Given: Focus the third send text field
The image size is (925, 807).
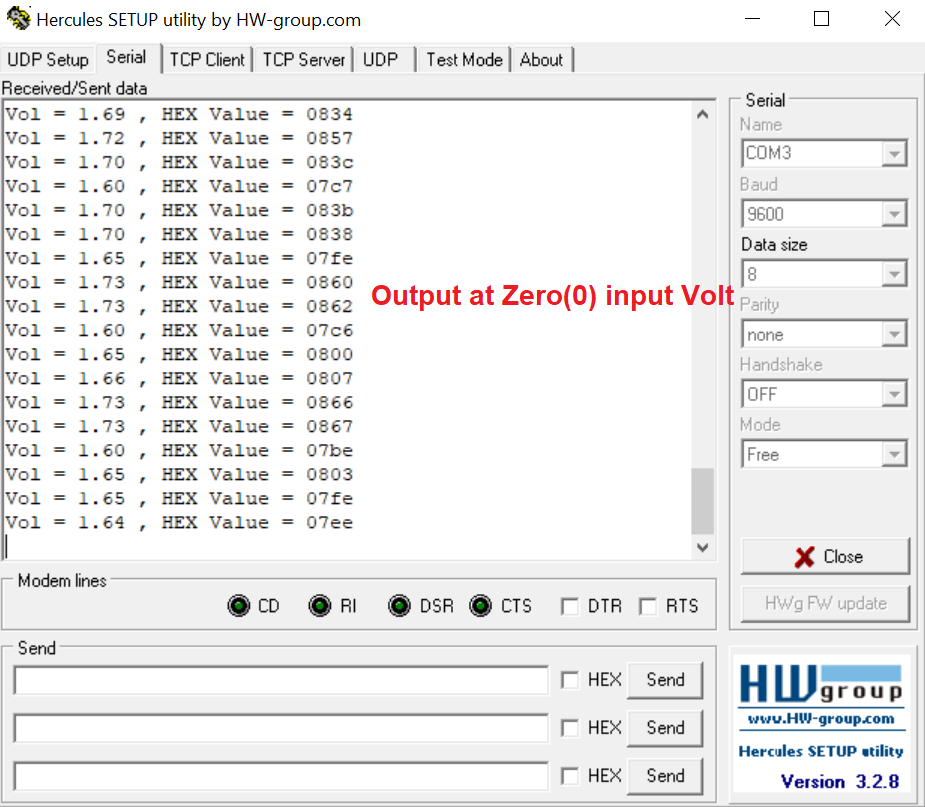Looking at the screenshot, I should click(x=281, y=776).
